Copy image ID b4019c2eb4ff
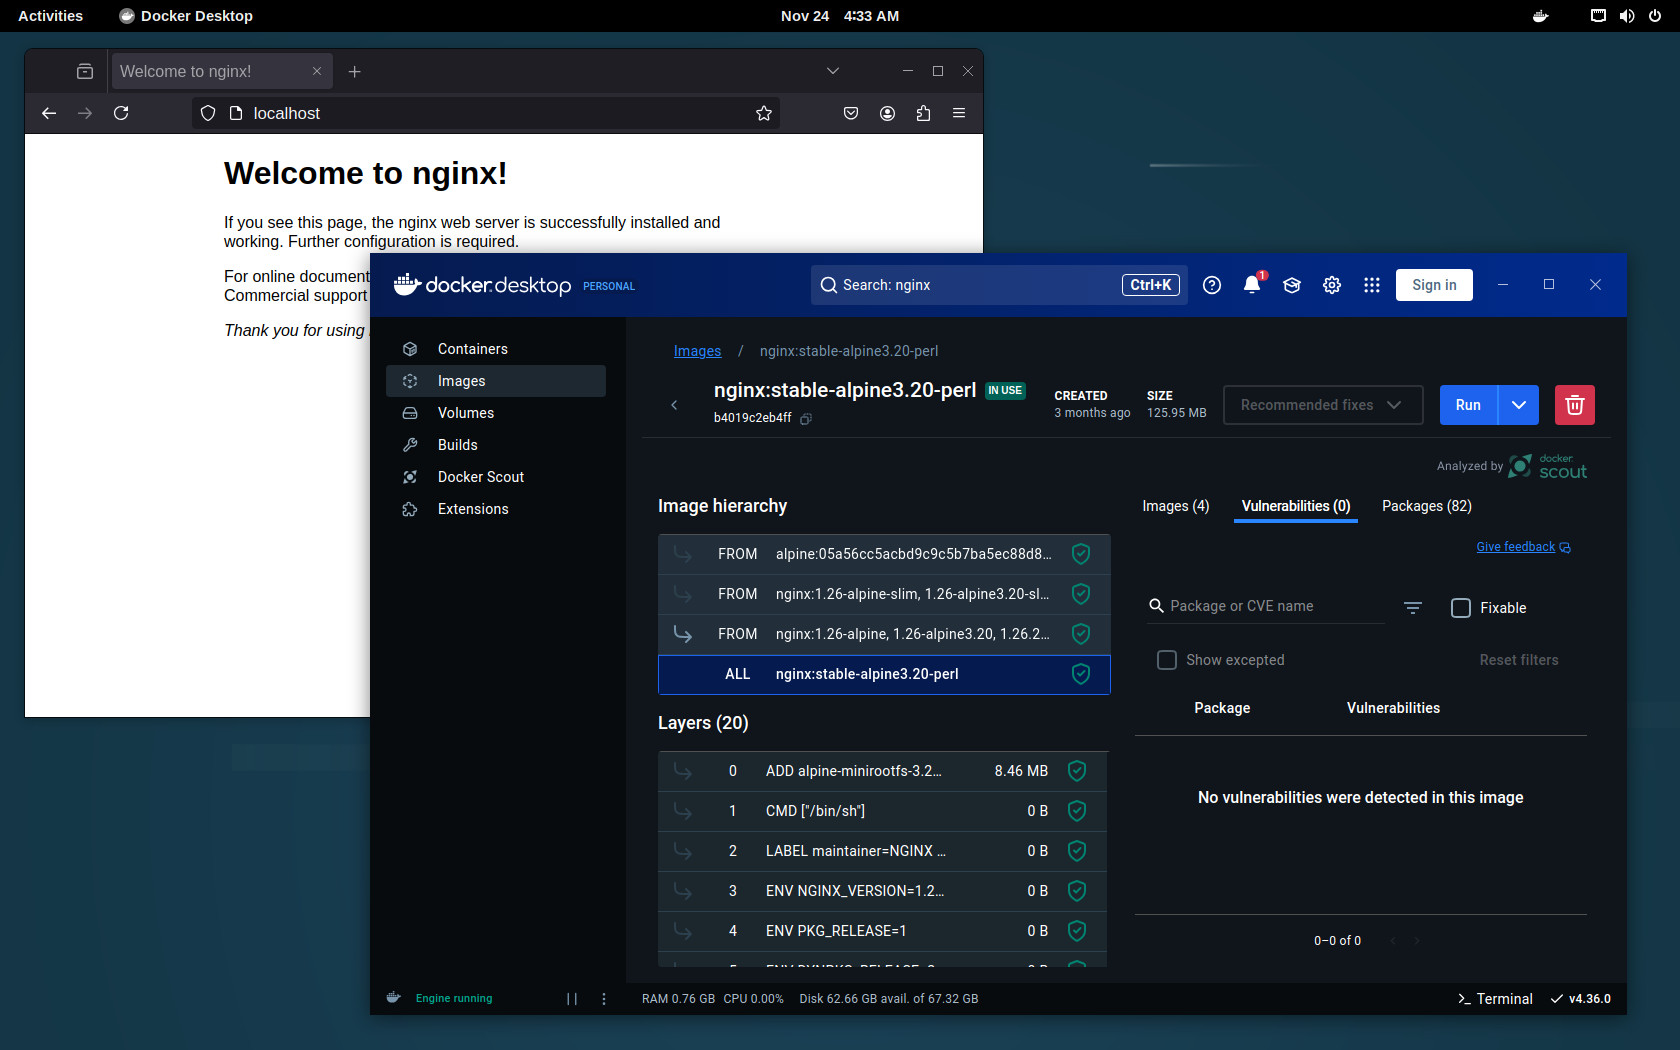The height and width of the screenshot is (1050, 1680). coord(806,419)
